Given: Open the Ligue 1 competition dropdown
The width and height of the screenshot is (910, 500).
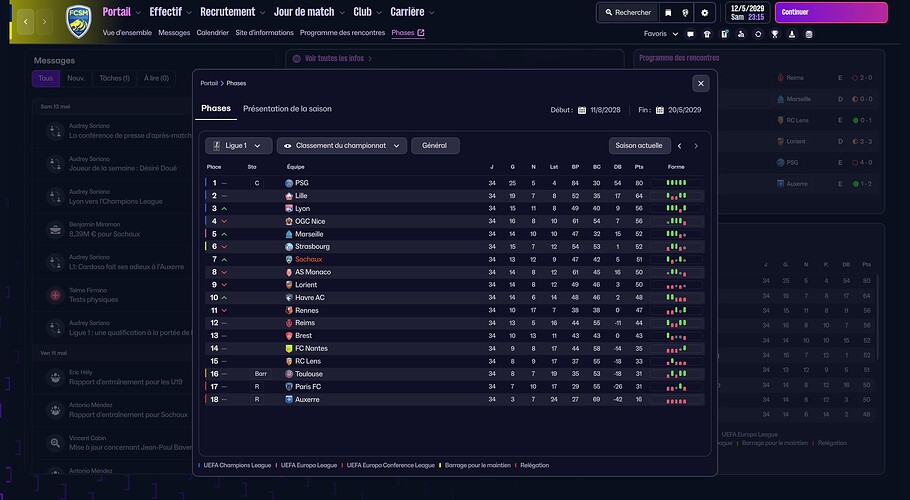Looking at the screenshot, I should tap(239, 146).
